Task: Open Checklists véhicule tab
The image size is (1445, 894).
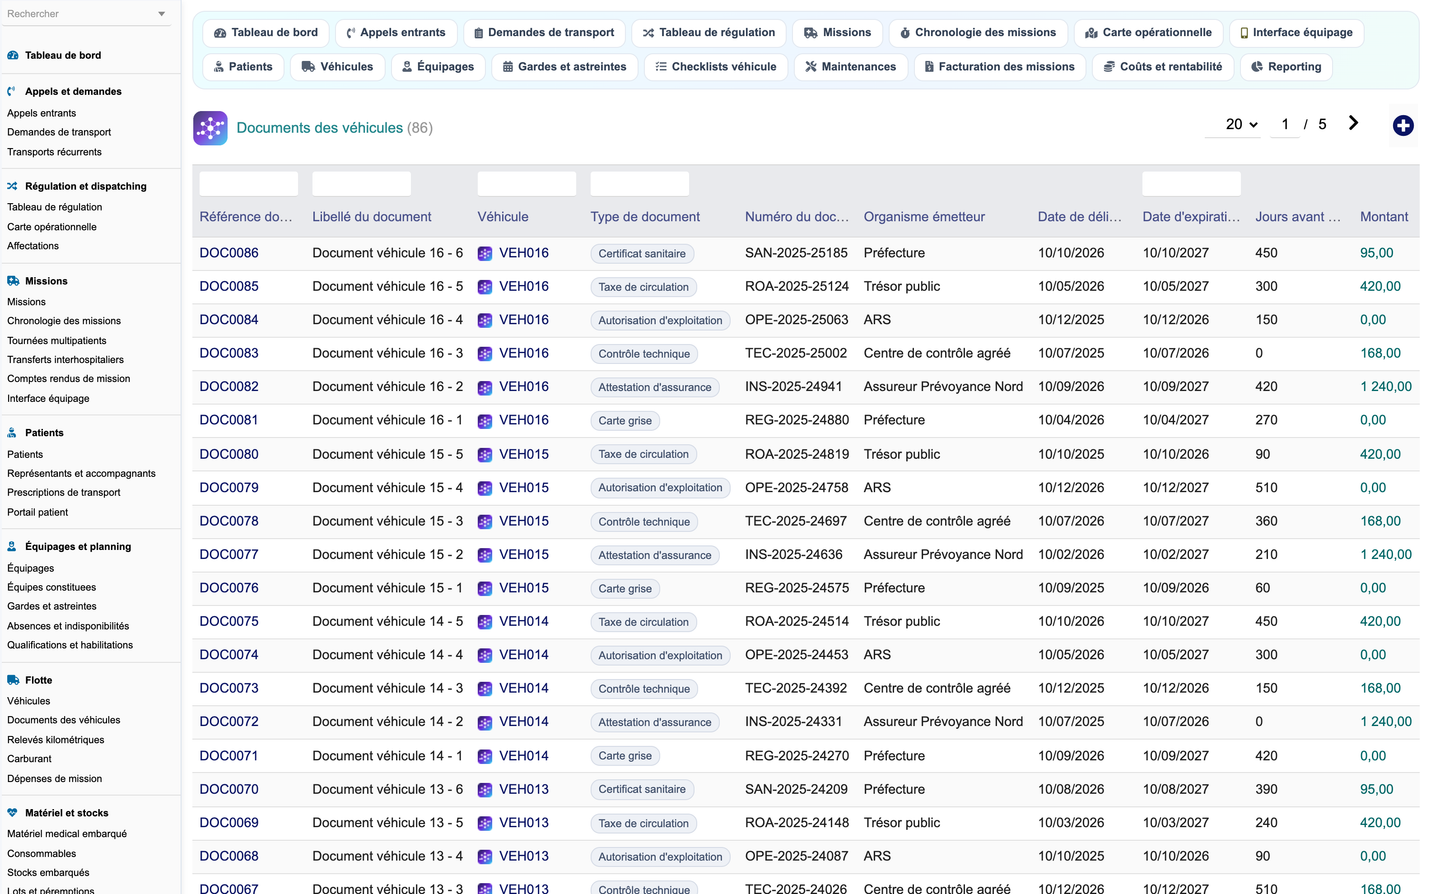Action: (716, 67)
